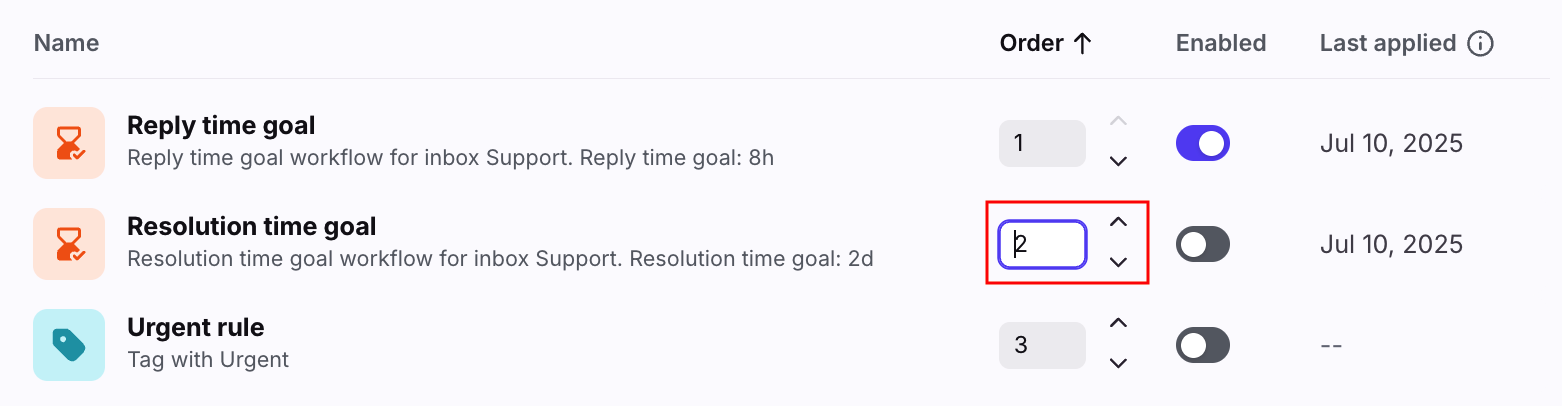Enable the Urgent rule toggle
1562x406 pixels.
pos(1202,345)
